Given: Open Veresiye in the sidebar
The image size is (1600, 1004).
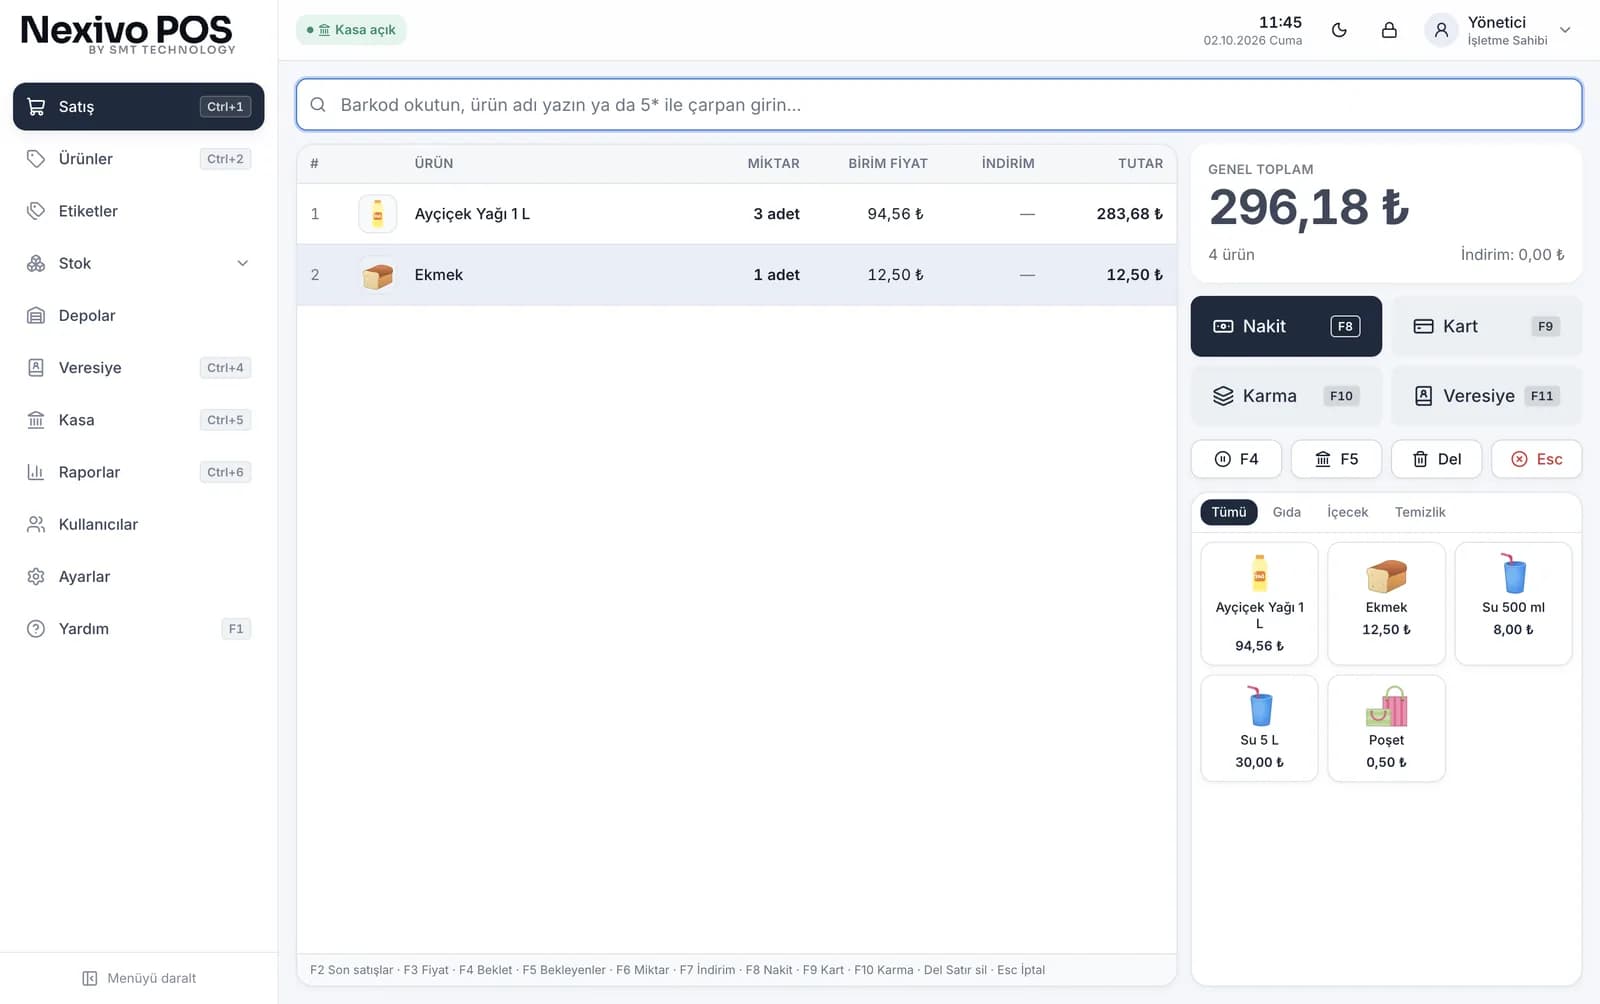Looking at the screenshot, I should pos(139,368).
